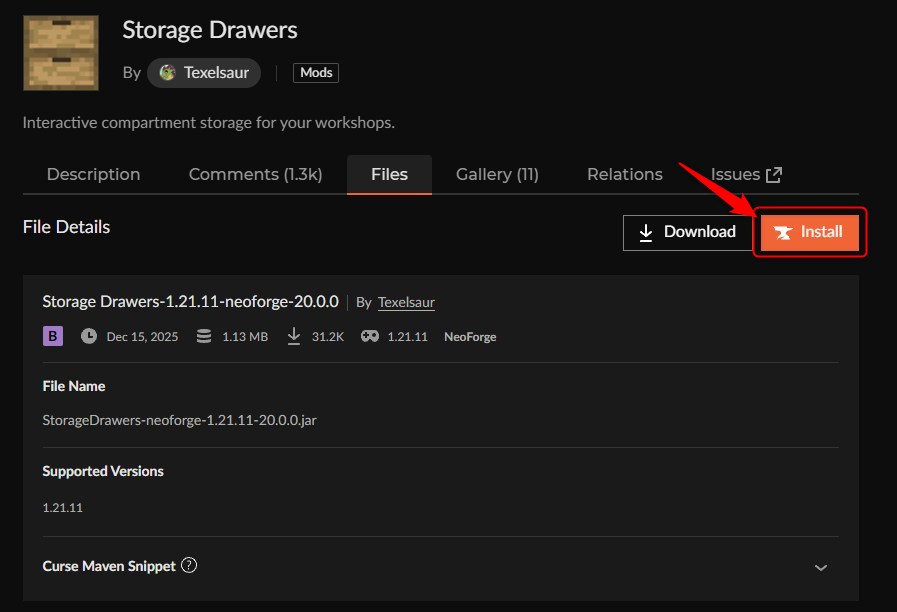Click the Download button
Viewport: 897px width, 612px height.
click(688, 231)
